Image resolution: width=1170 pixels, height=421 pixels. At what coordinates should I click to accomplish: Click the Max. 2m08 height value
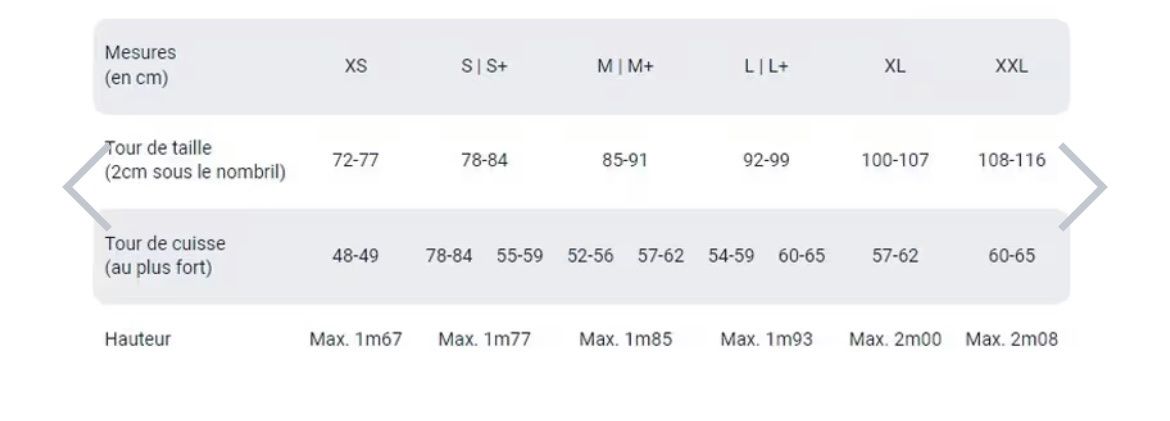[x=1012, y=340]
